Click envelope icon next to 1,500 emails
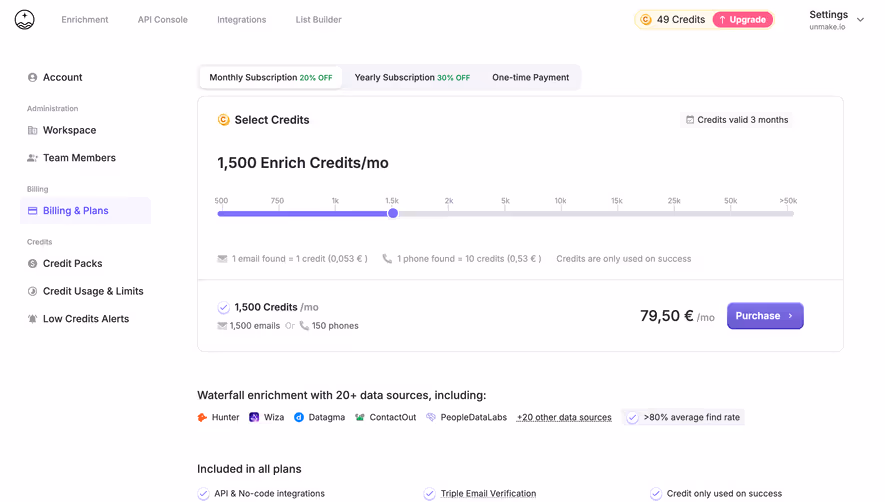Screen dimensions: 885x502 click(222, 326)
